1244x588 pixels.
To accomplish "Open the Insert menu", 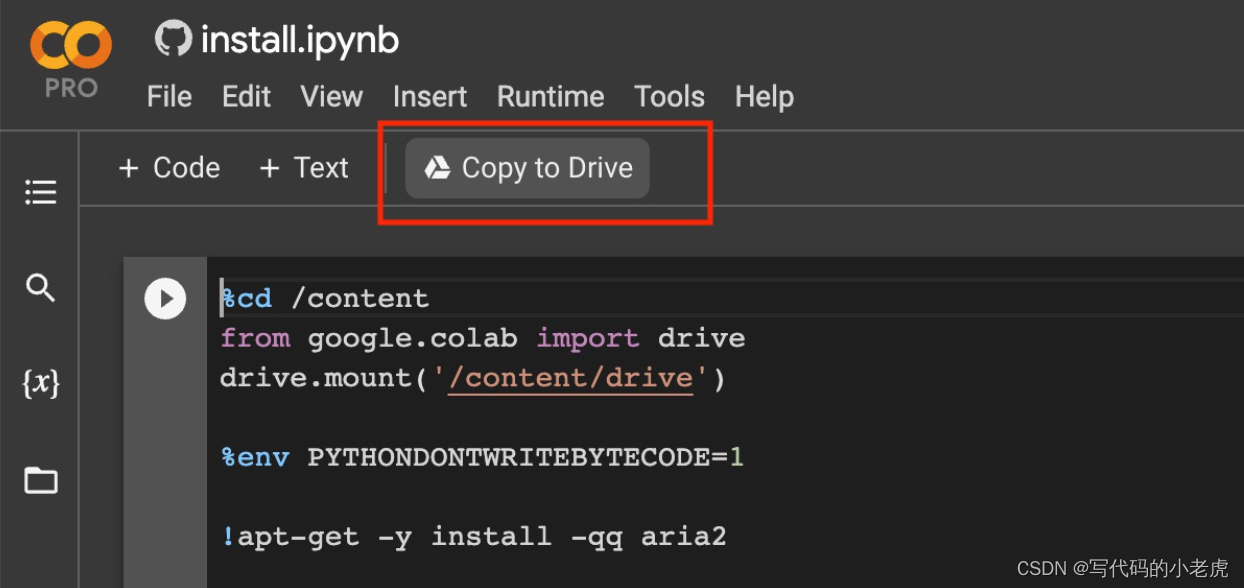I will pos(429,97).
